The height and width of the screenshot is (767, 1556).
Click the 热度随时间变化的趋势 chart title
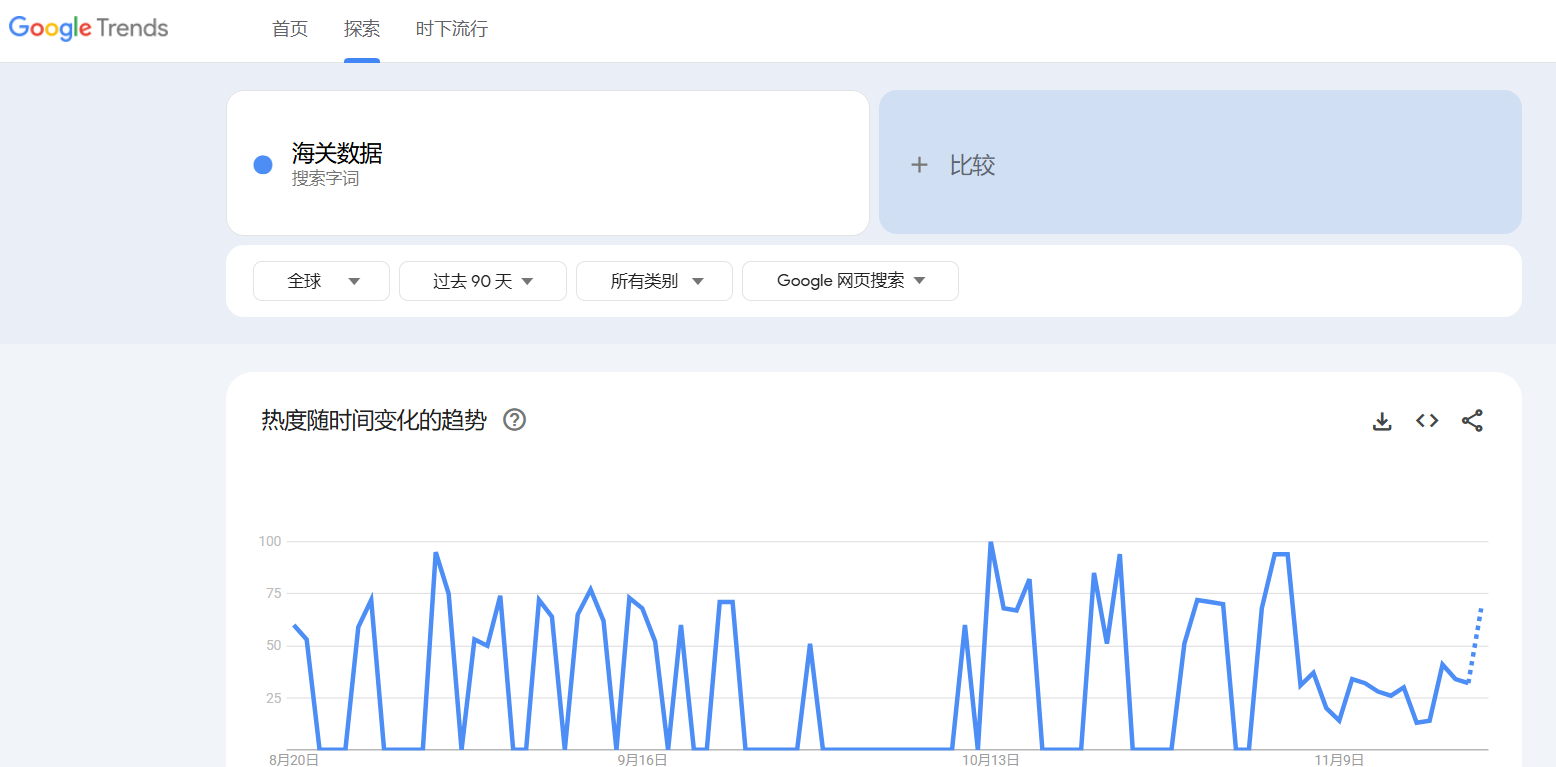pos(374,421)
